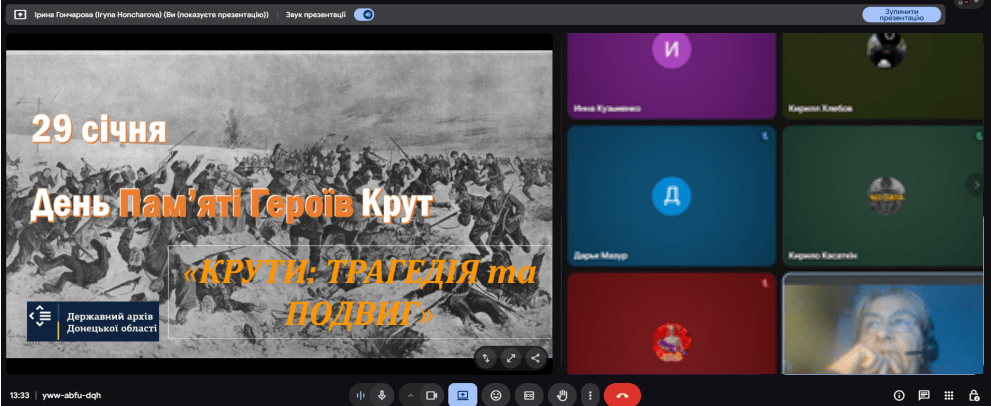Turn the camera on or off
This screenshot has width=991, height=406.
tap(432, 395)
